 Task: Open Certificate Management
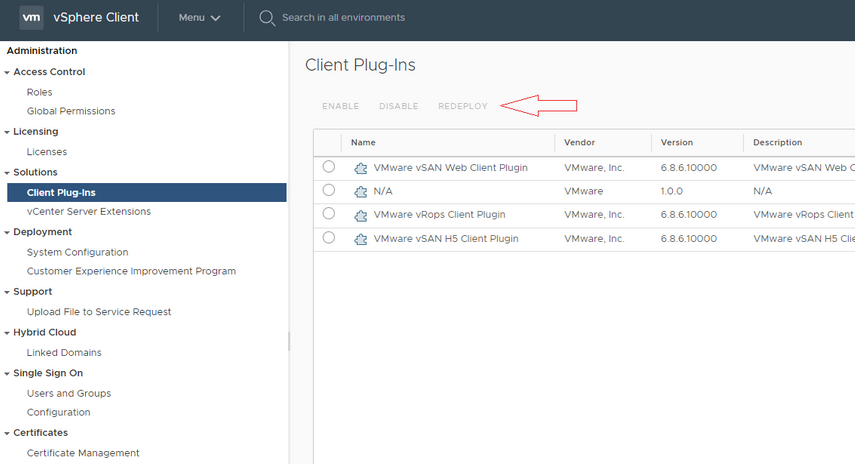83,453
